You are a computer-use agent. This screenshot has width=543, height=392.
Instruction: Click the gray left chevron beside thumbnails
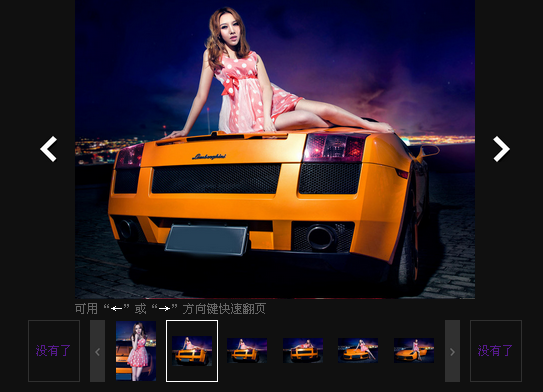tap(97, 351)
